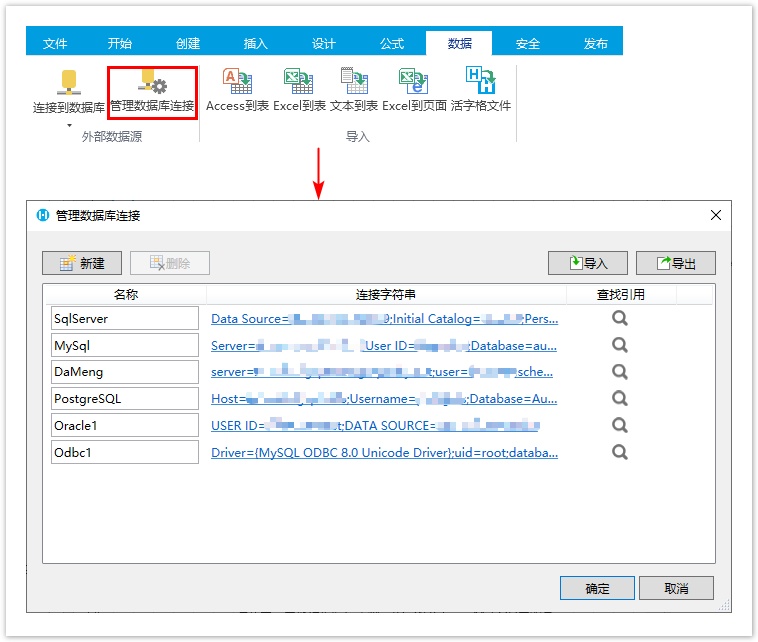This screenshot has height=642, width=758.
Task: Click the magnifier icon in Odbc1 row
Action: point(620,452)
